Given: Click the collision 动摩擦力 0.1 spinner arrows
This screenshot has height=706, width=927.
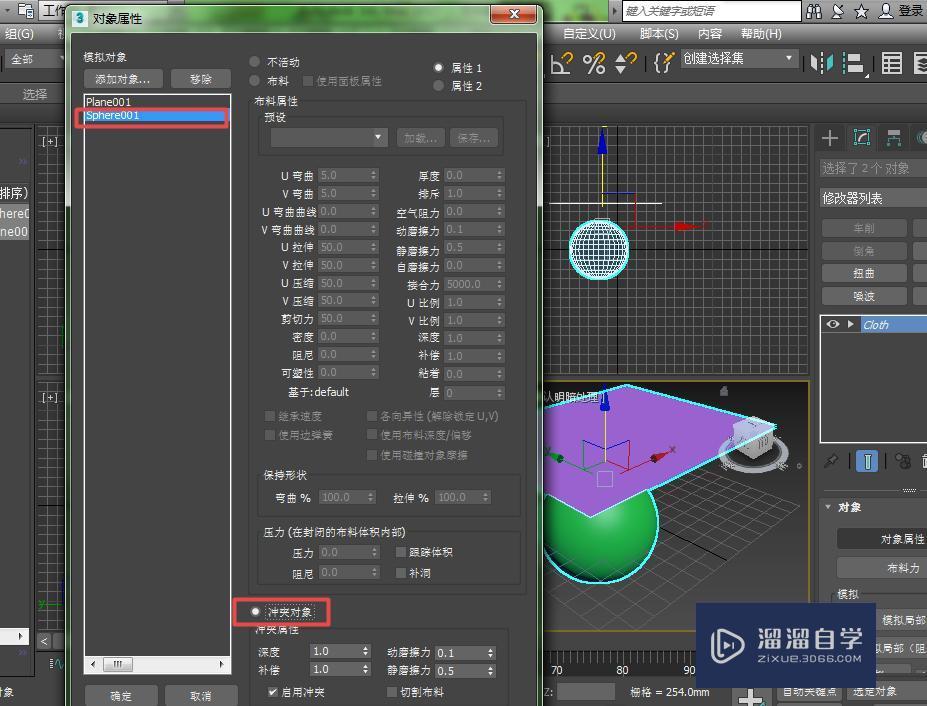Looking at the screenshot, I should [490, 653].
